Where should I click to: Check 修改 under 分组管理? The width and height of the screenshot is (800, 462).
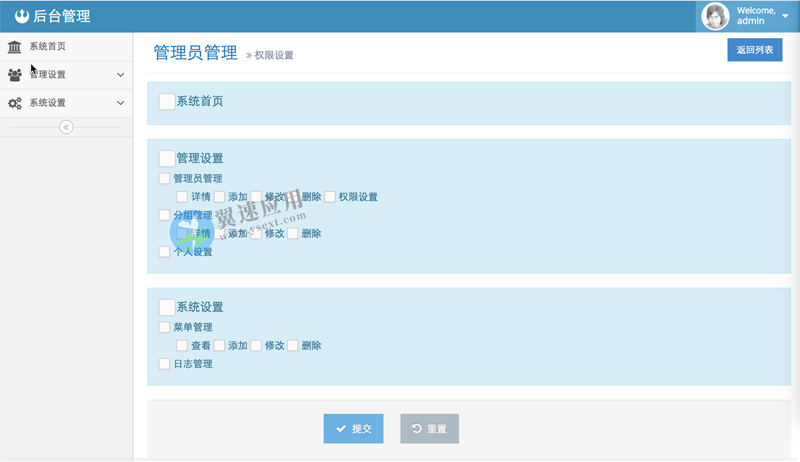256,234
